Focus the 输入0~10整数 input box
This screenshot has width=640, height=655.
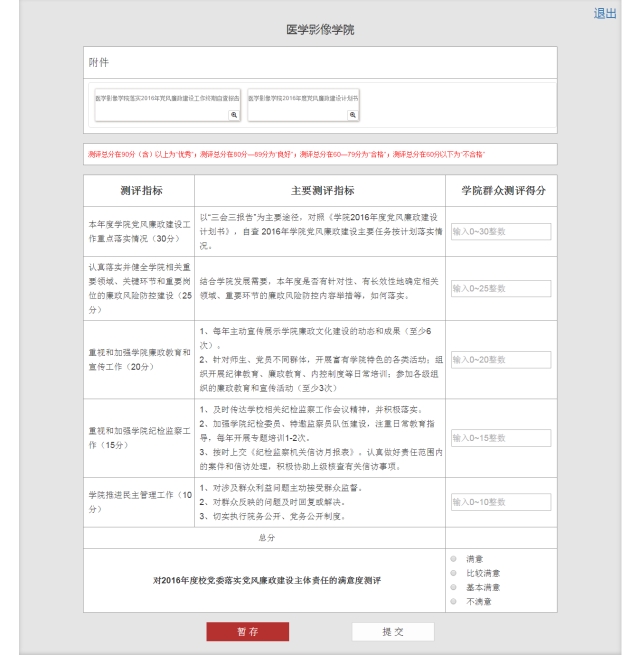pyautogui.click(x=500, y=502)
